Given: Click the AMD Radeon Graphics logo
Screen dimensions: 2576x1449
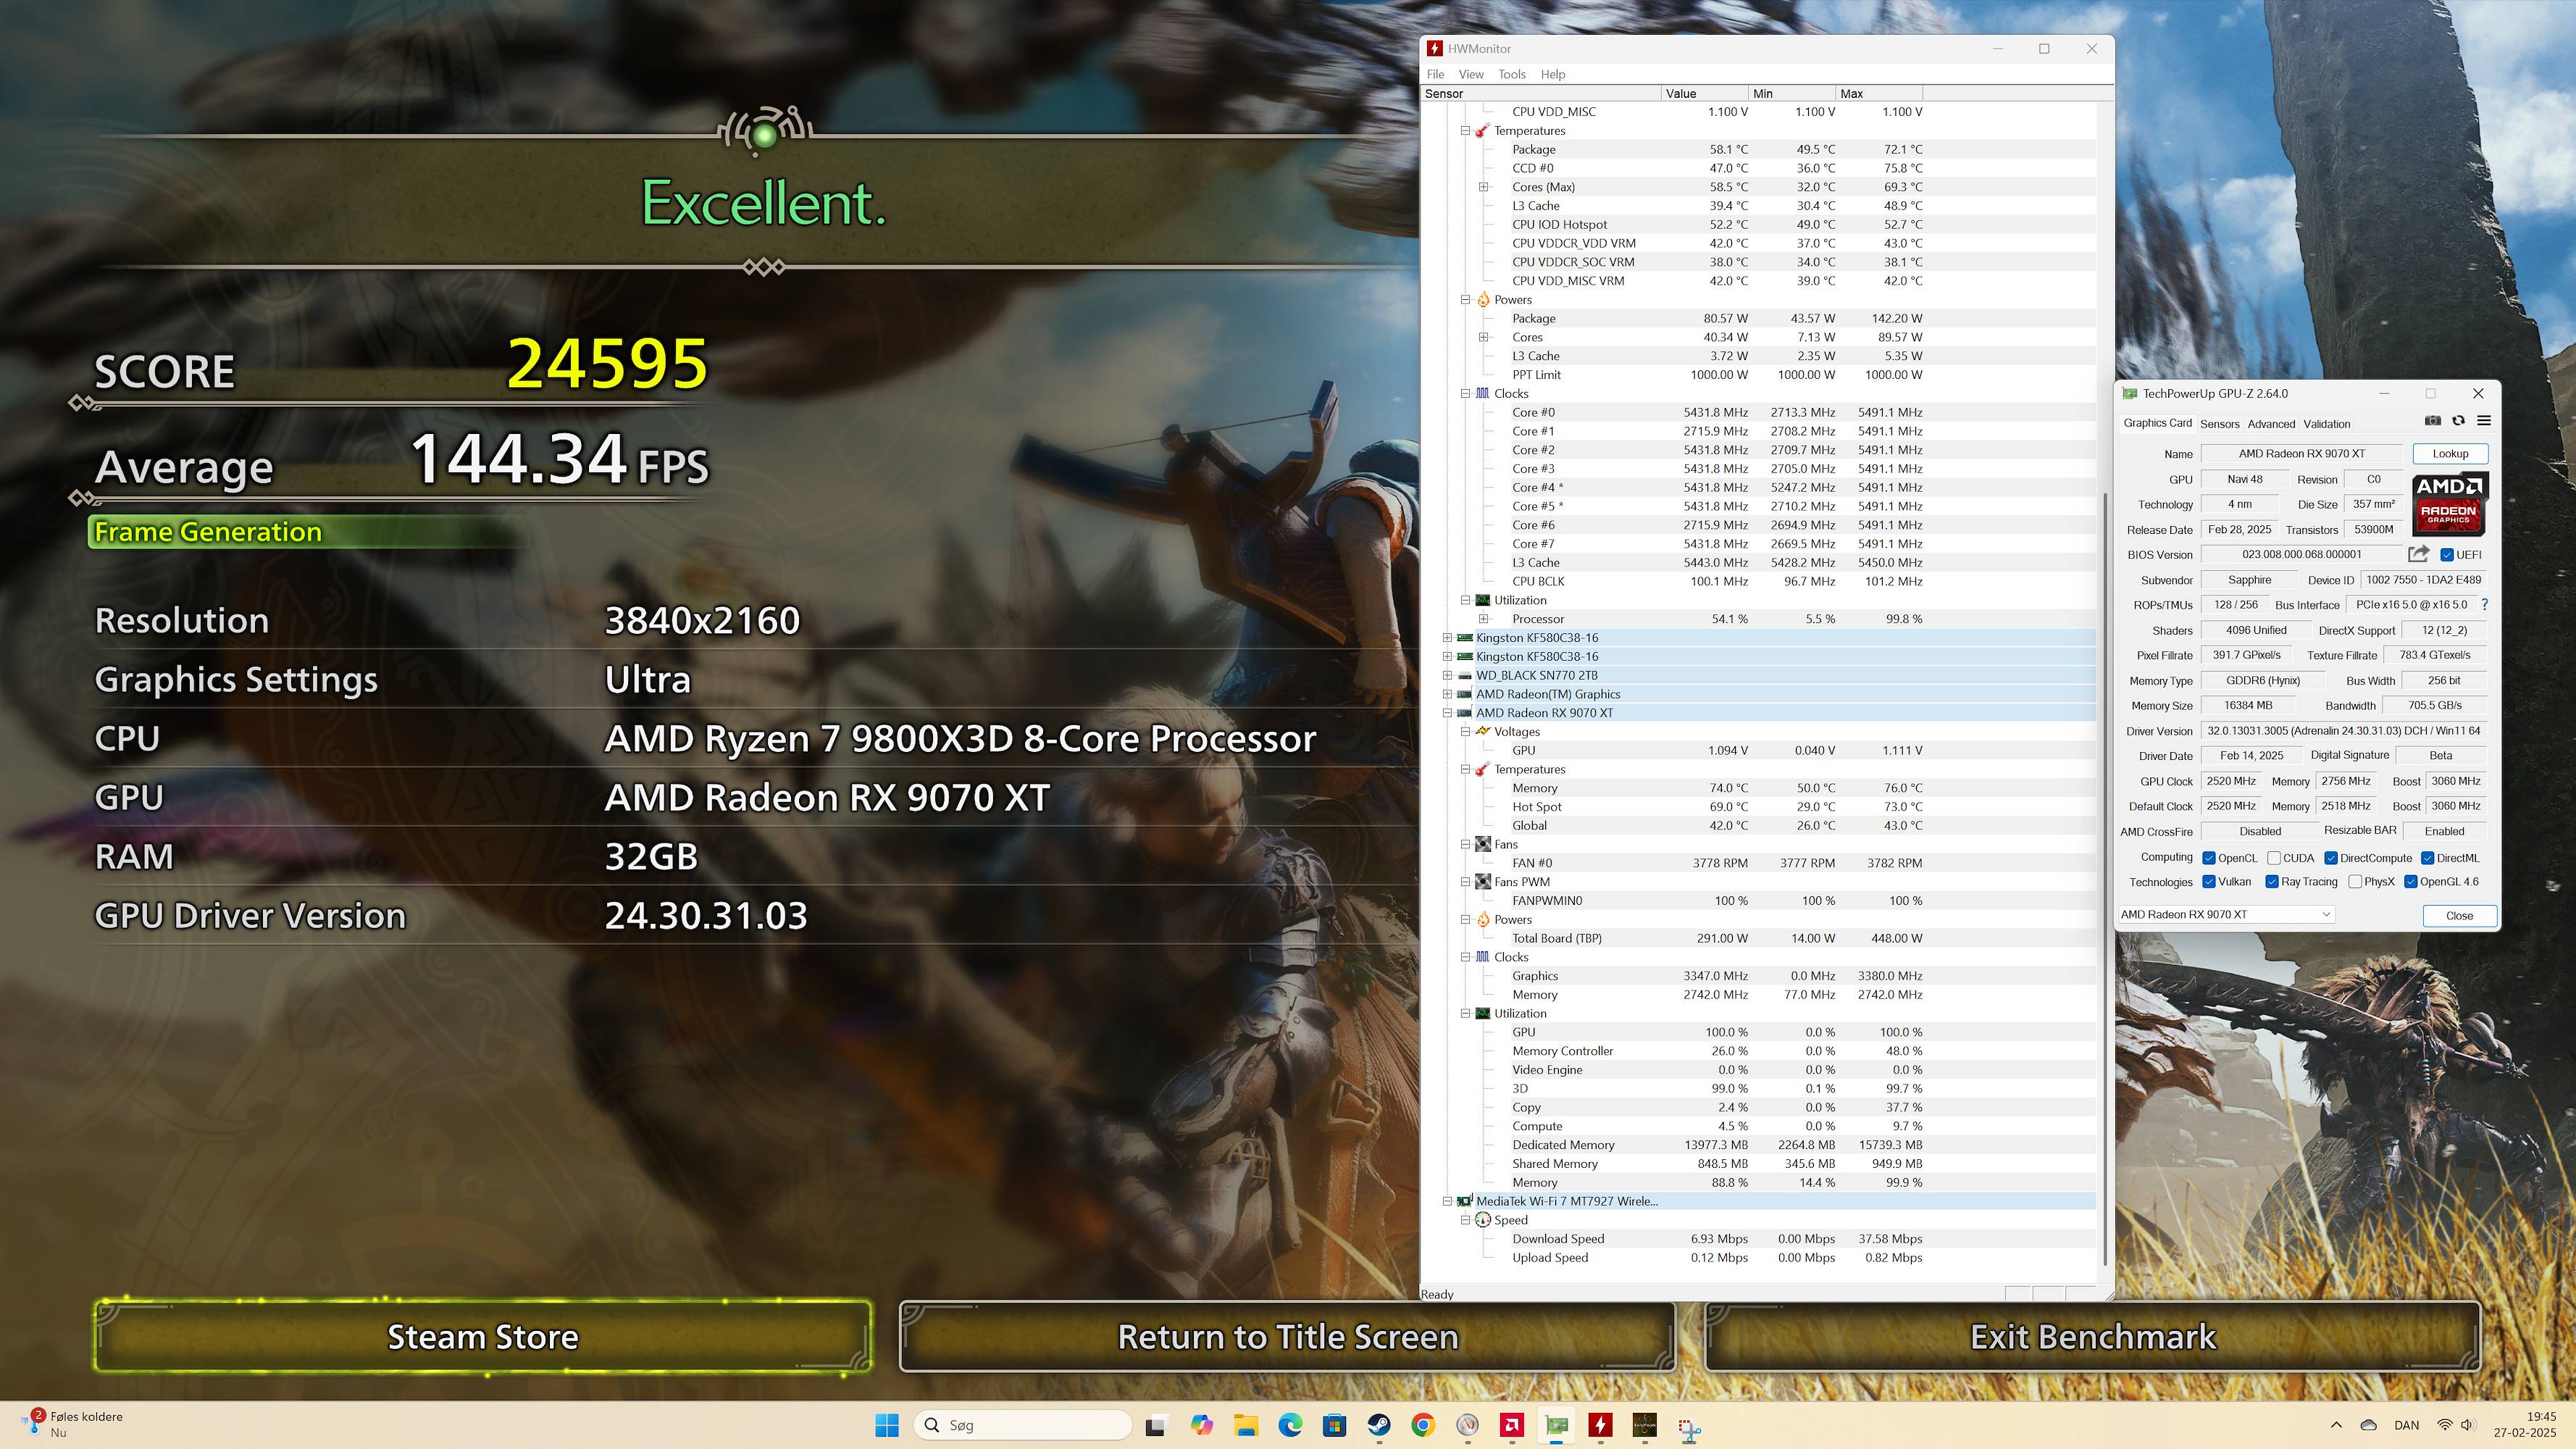Looking at the screenshot, I should point(2449,505).
